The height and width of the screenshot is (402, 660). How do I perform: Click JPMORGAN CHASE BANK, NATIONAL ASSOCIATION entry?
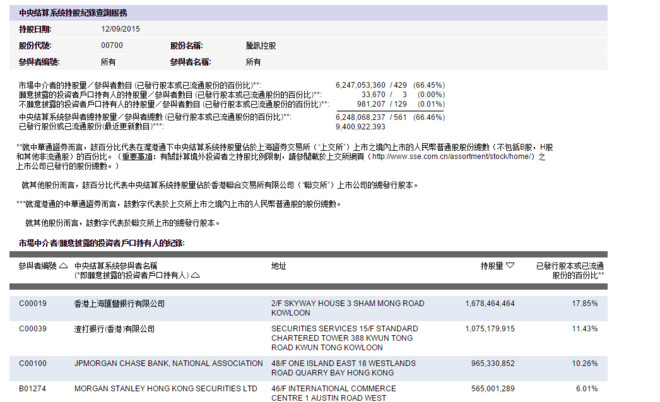[x=155, y=363]
